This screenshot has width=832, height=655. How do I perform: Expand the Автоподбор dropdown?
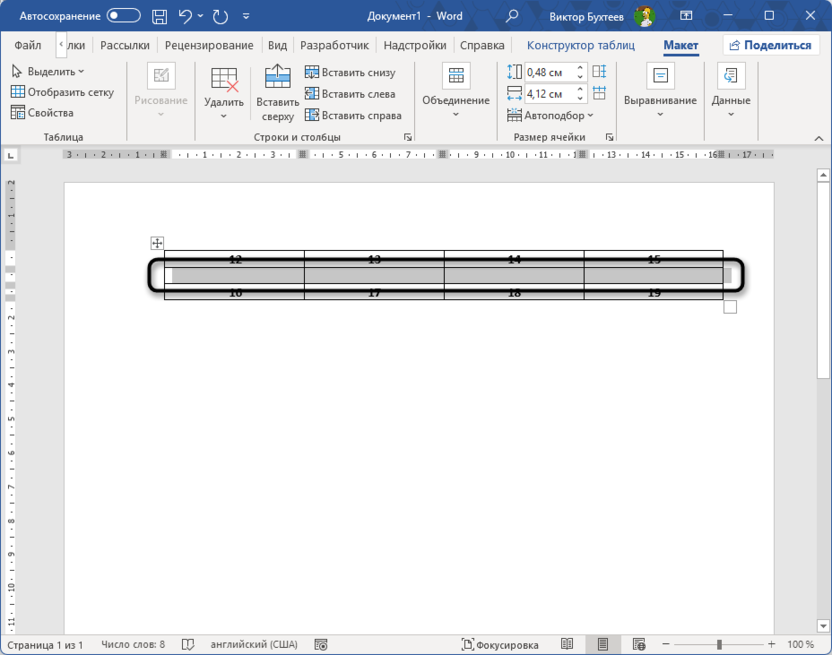click(551, 115)
